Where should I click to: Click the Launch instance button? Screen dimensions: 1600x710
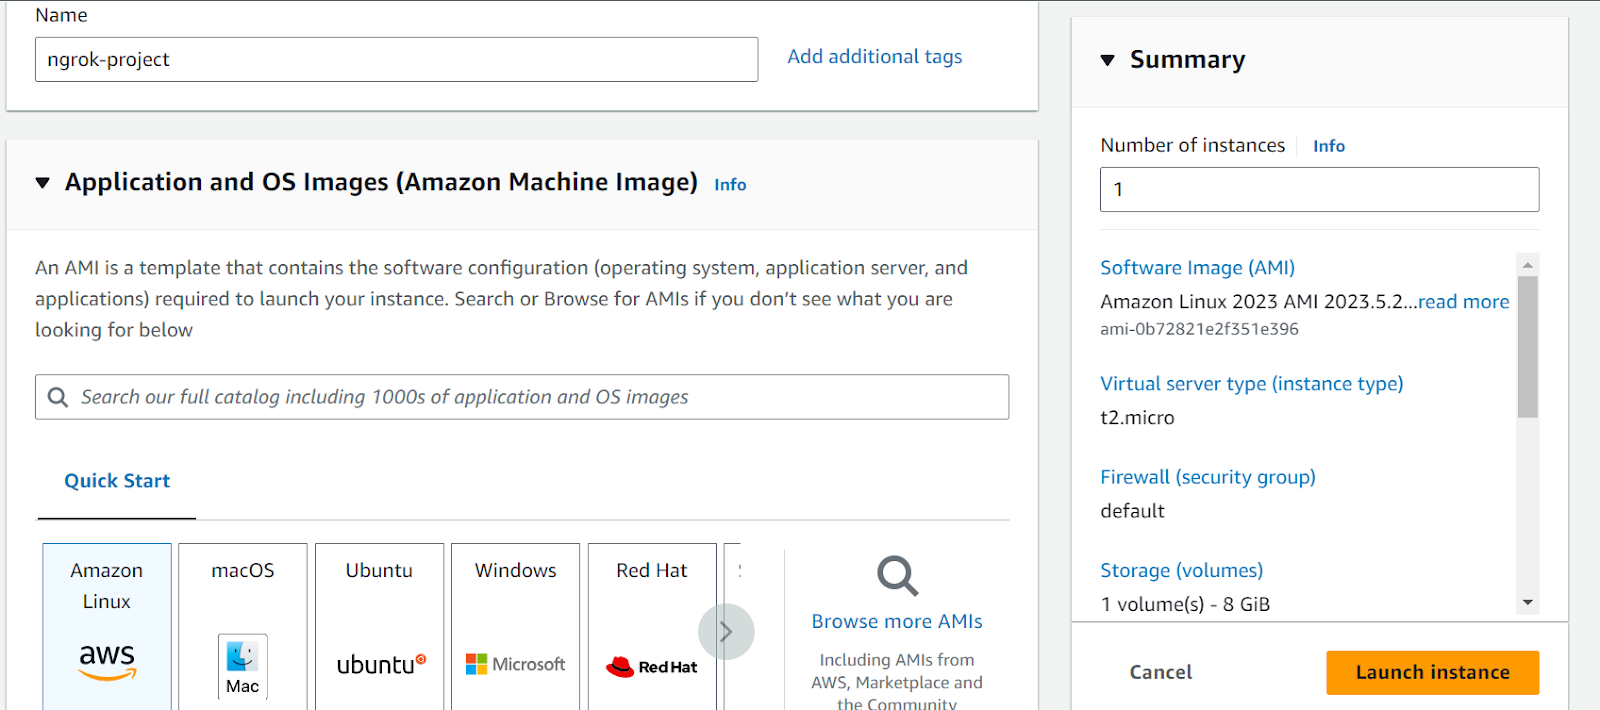pos(1432,672)
